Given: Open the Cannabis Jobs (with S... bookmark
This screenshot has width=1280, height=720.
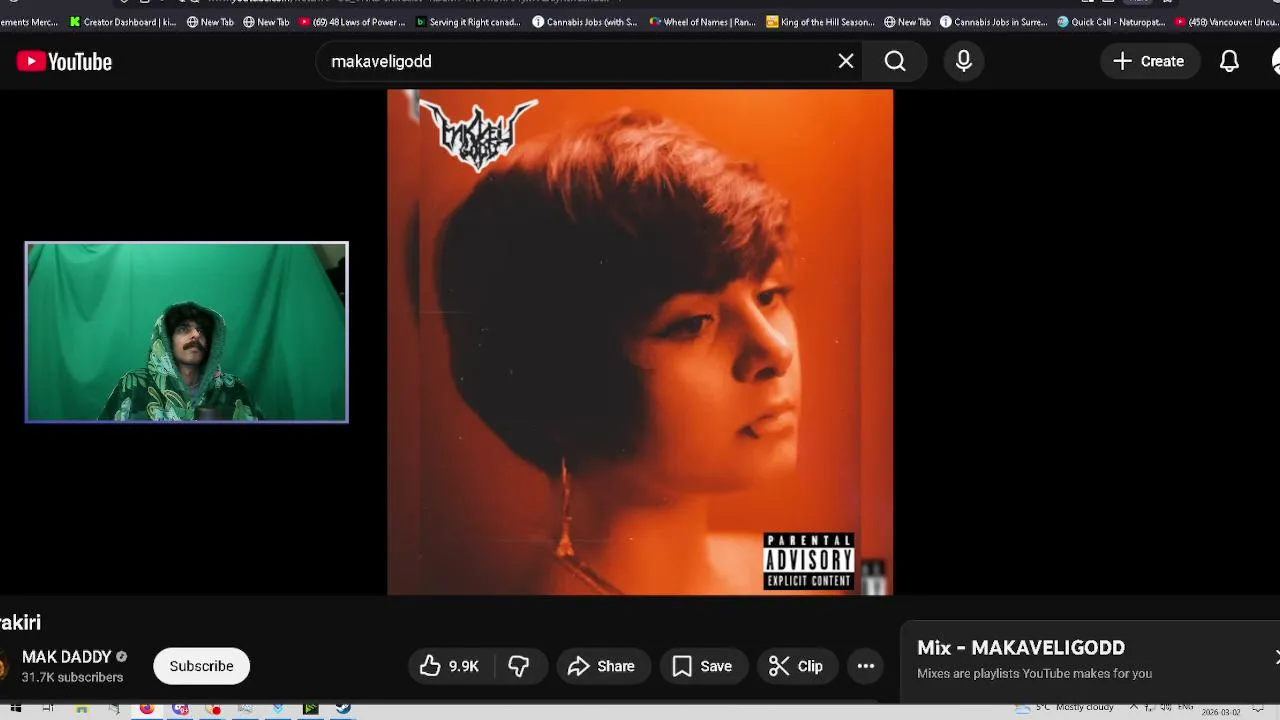Looking at the screenshot, I should [585, 22].
